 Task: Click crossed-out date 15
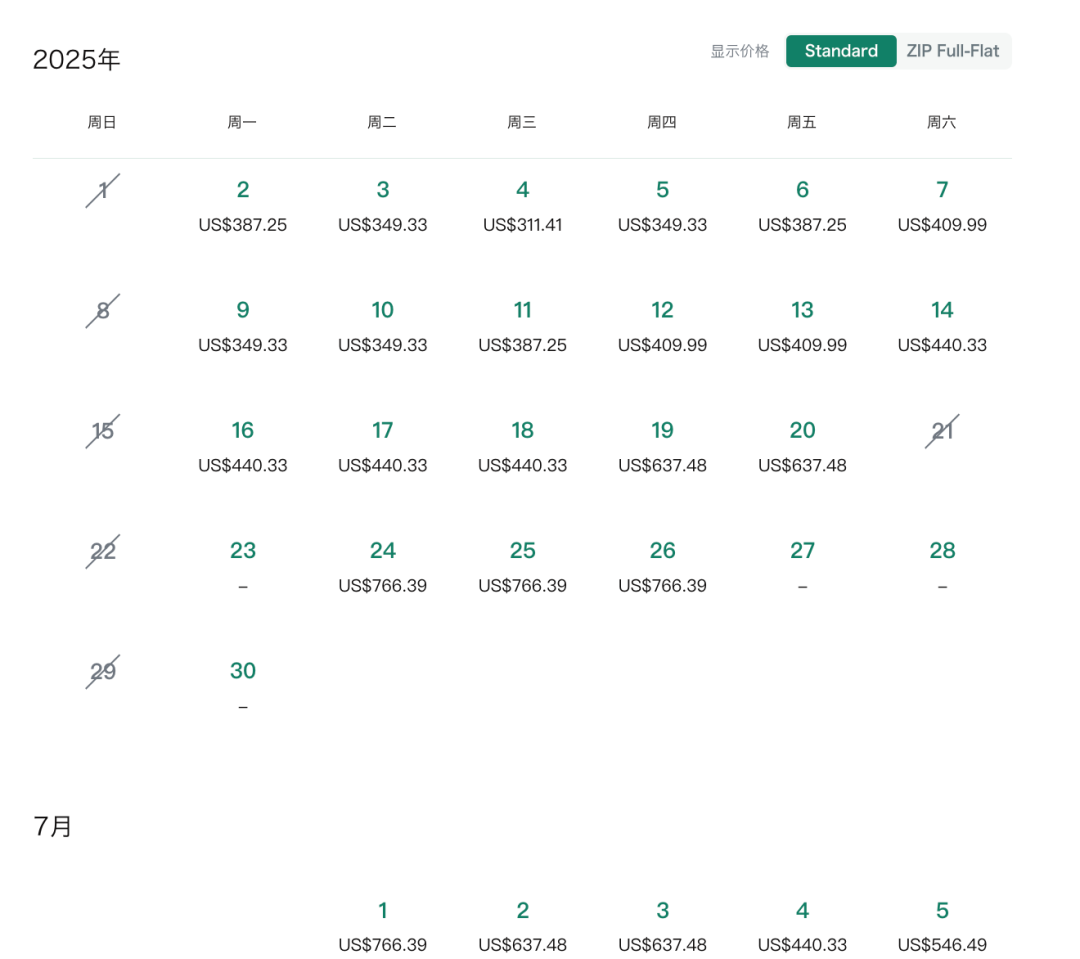click(103, 431)
